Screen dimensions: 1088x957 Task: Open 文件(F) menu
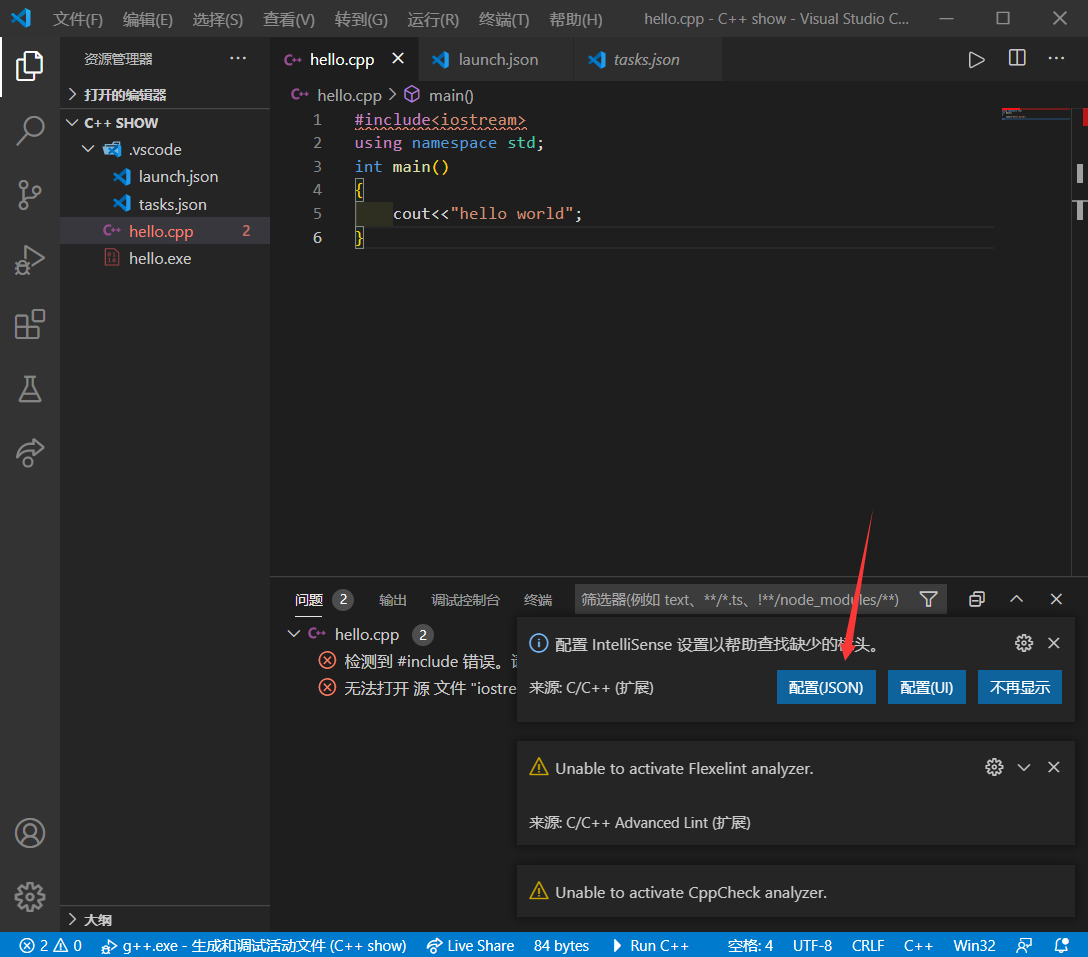point(78,19)
